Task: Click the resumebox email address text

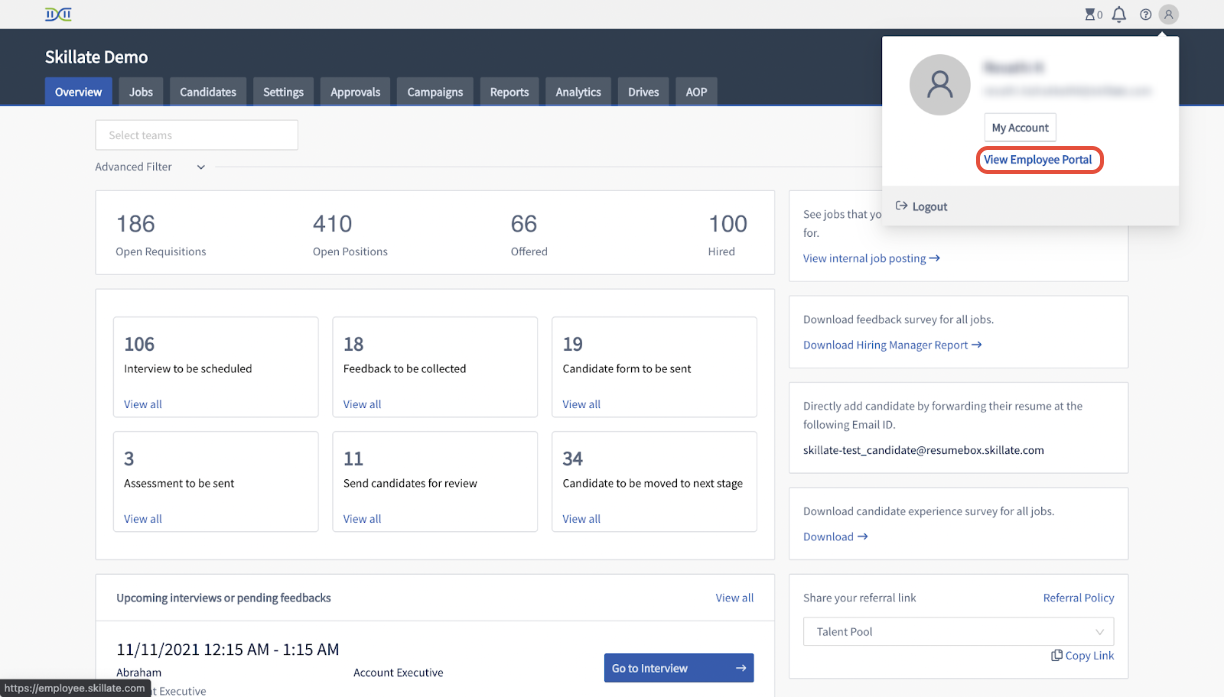Action: (923, 450)
